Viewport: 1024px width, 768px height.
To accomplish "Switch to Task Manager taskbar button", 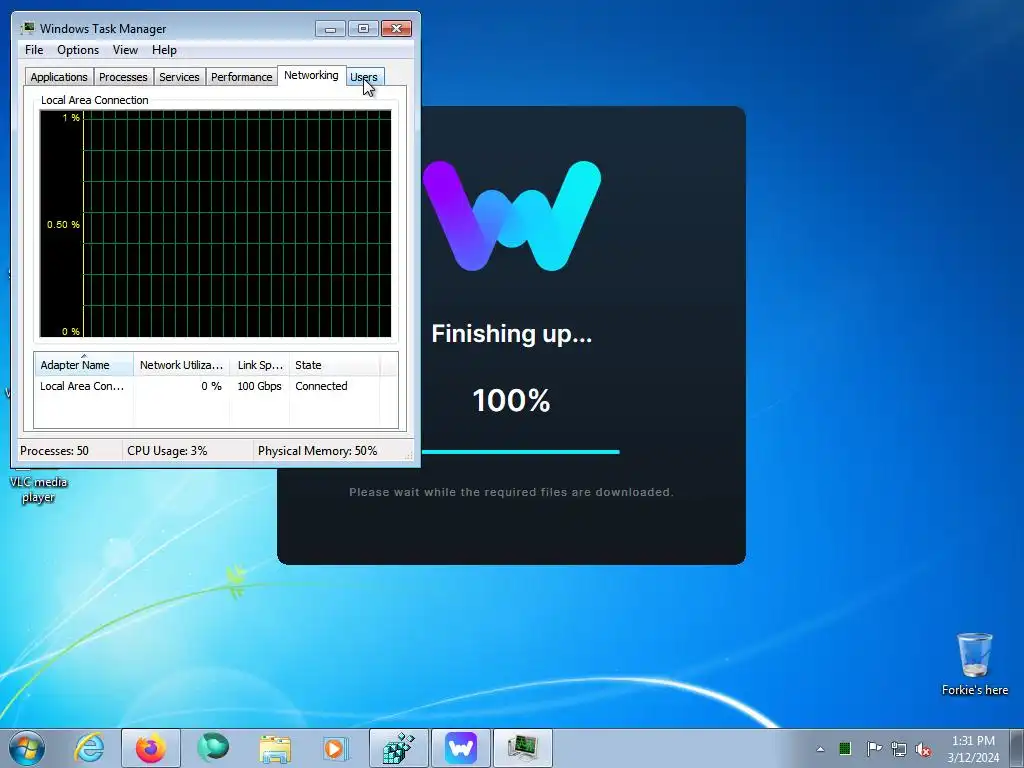I will click(522, 748).
